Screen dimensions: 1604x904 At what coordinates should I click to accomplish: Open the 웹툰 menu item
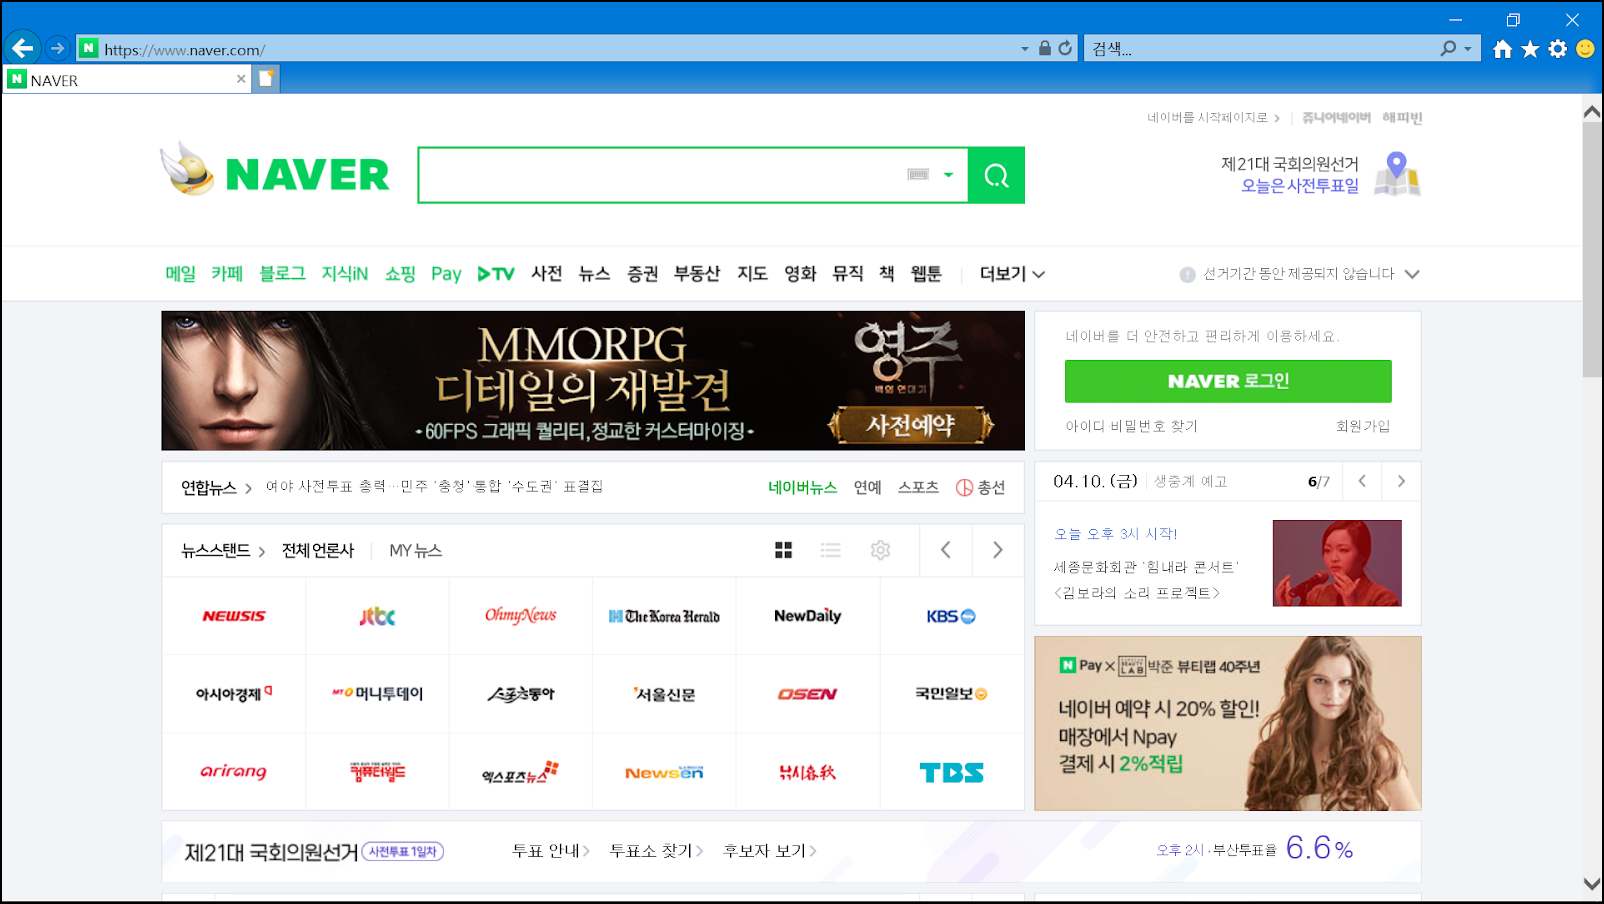[926, 274]
